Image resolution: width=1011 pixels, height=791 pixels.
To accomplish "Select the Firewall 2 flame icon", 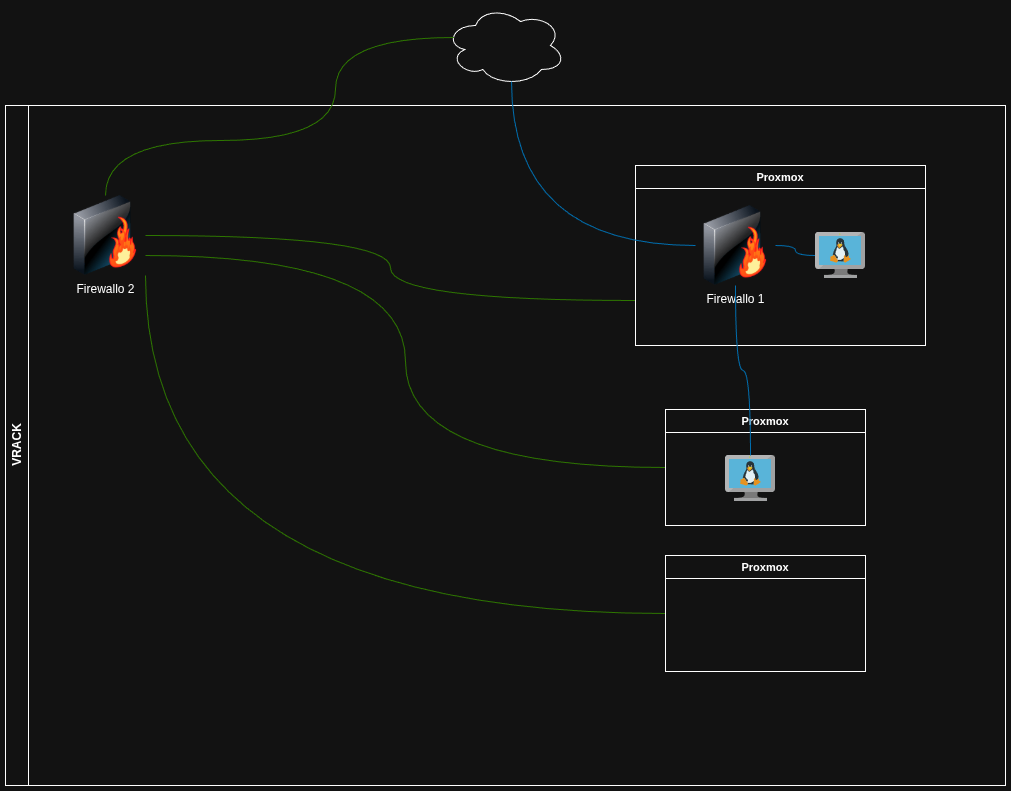I will pos(105,235).
